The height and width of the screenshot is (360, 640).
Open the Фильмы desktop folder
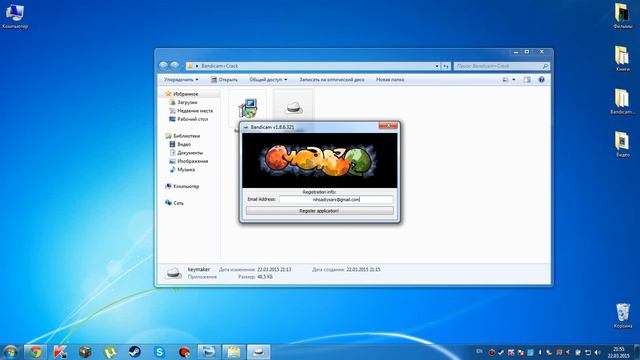[622, 16]
